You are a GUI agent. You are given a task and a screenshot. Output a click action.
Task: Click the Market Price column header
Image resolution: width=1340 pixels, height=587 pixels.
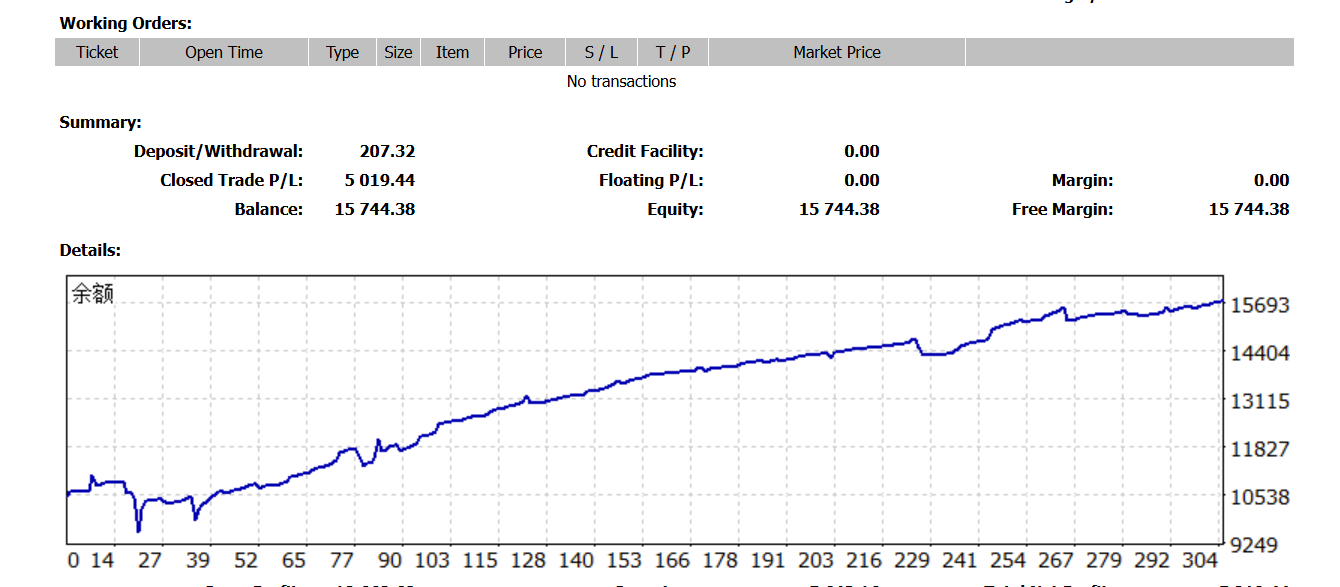pyautogui.click(x=837, y=53)
